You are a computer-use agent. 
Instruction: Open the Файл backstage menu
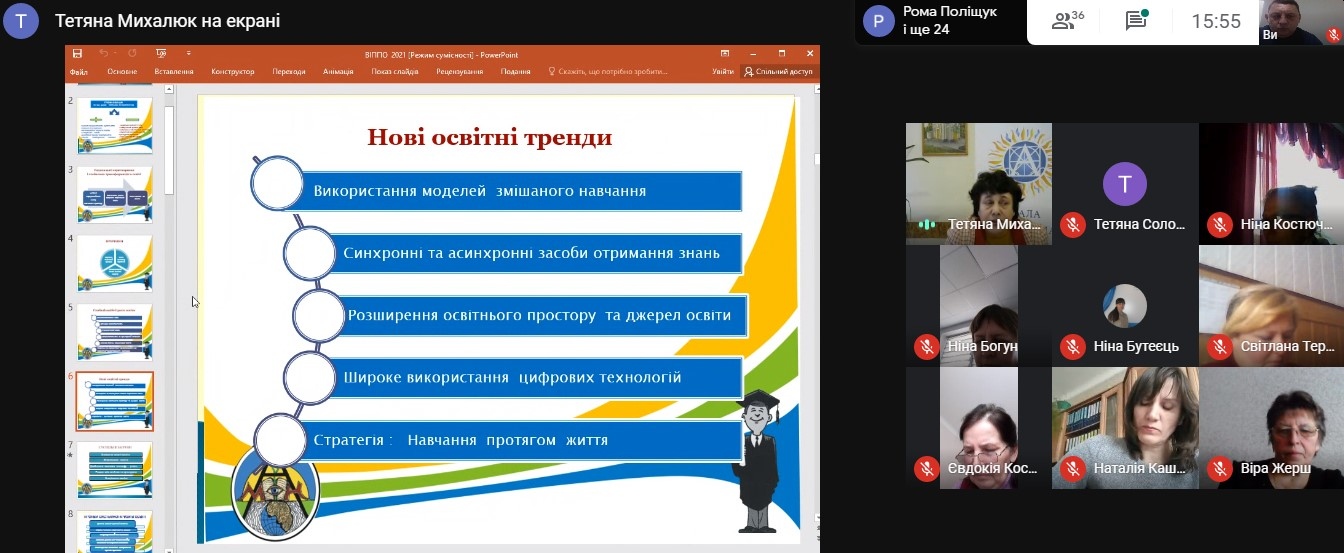(79, 72)
